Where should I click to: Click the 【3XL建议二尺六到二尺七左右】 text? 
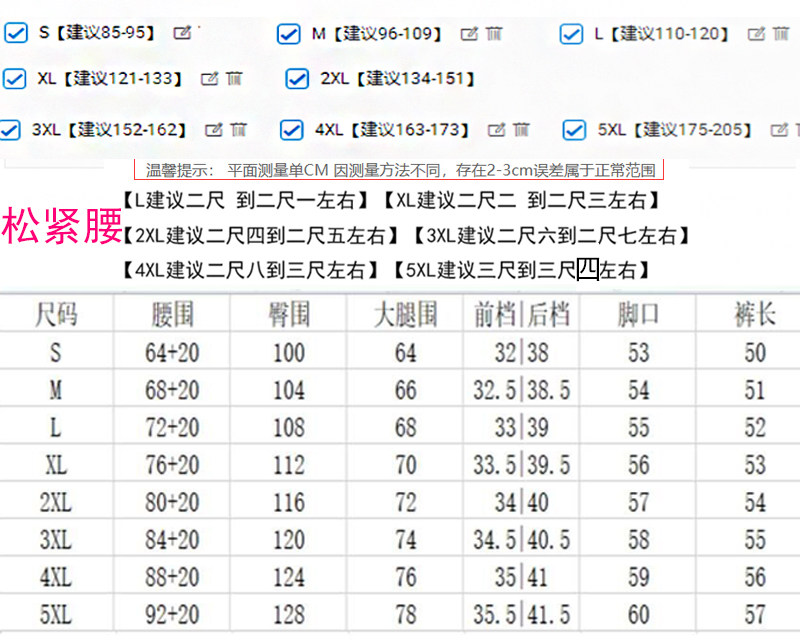(551, 235)
